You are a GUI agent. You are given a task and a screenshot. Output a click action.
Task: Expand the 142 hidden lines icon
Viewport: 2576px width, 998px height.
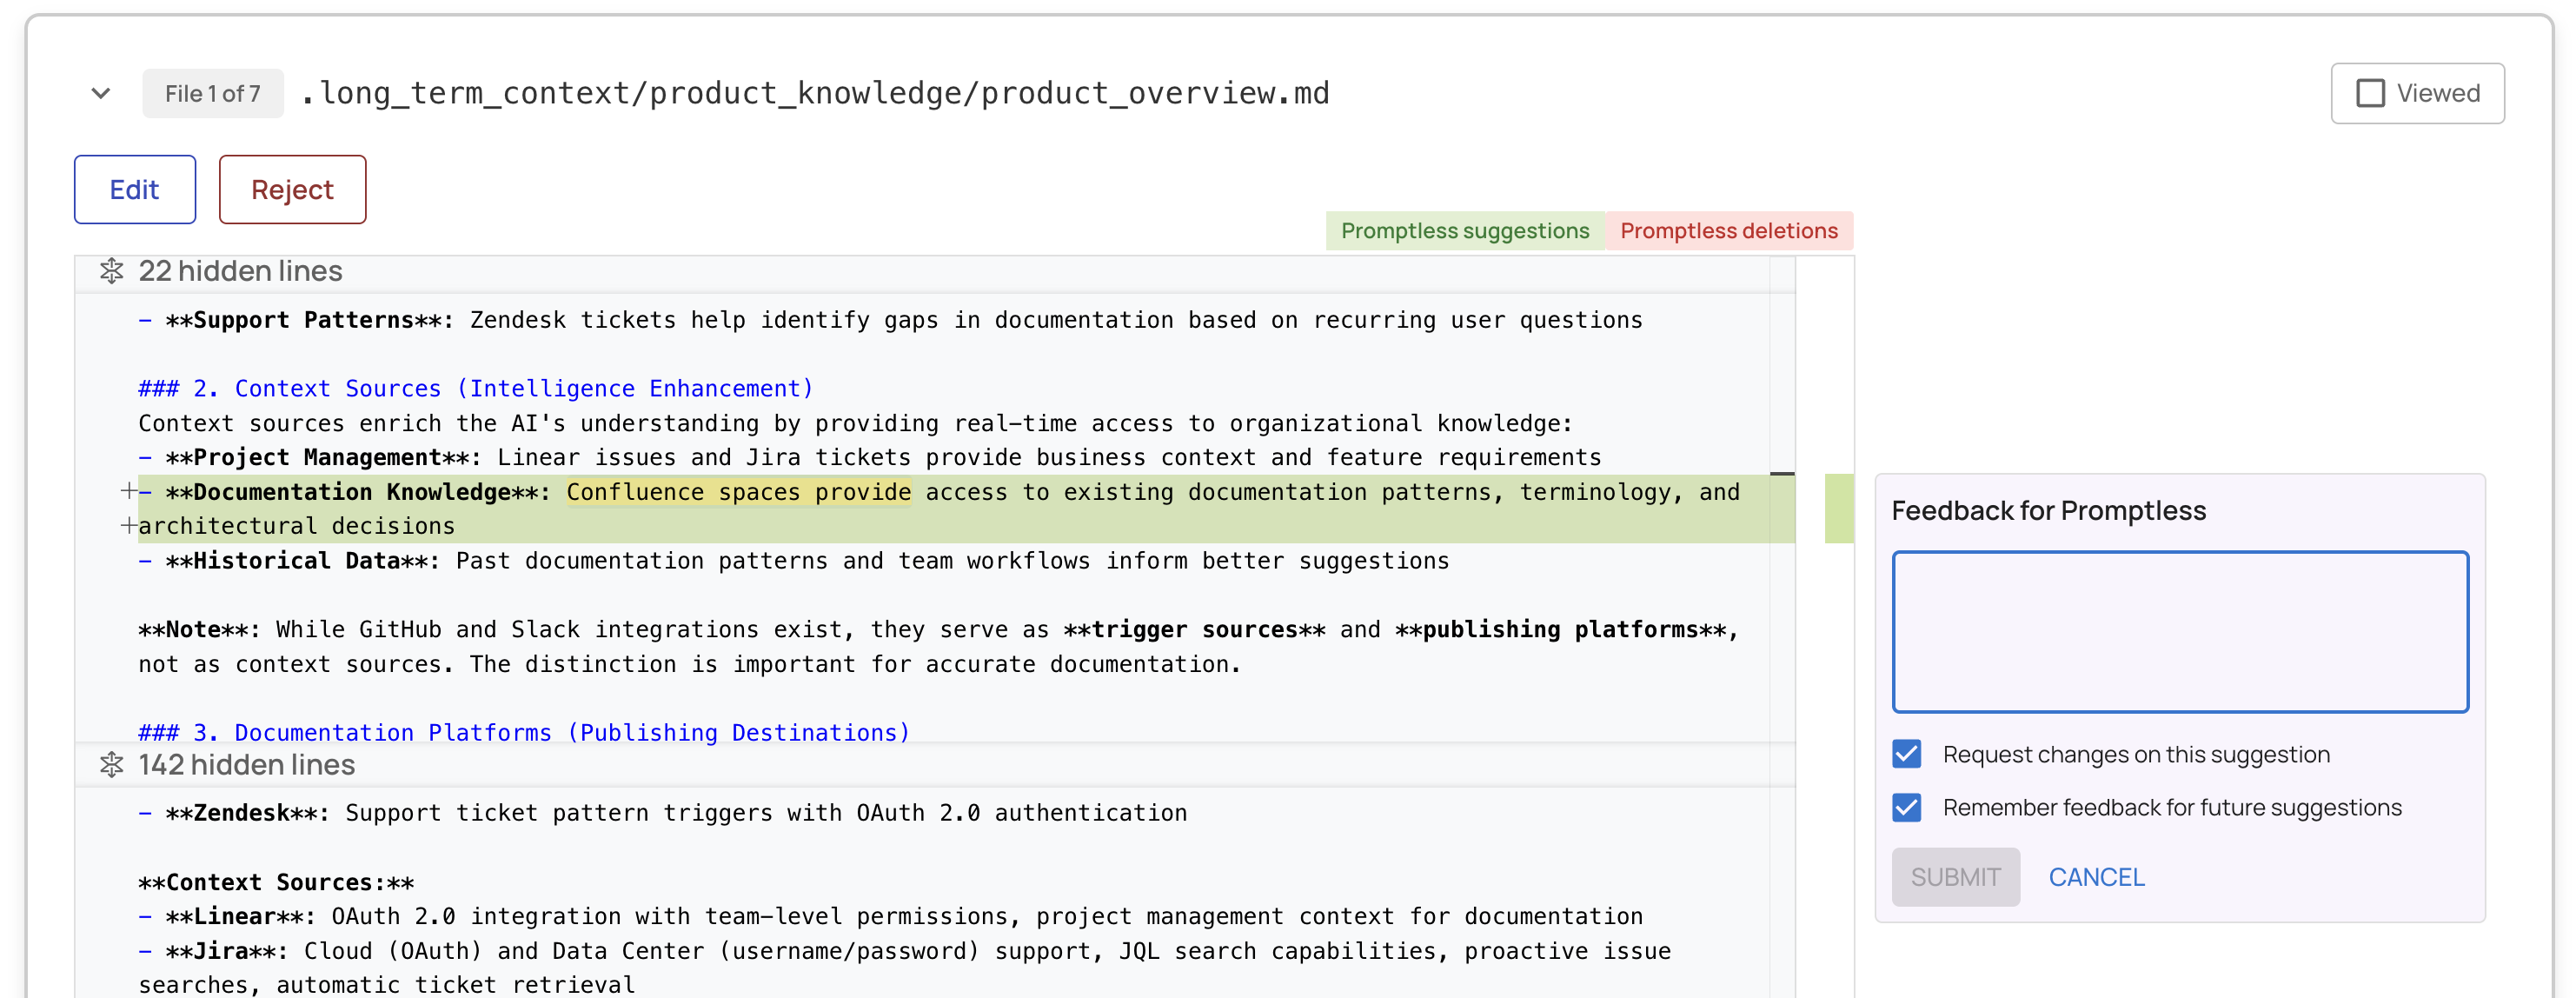111,765
